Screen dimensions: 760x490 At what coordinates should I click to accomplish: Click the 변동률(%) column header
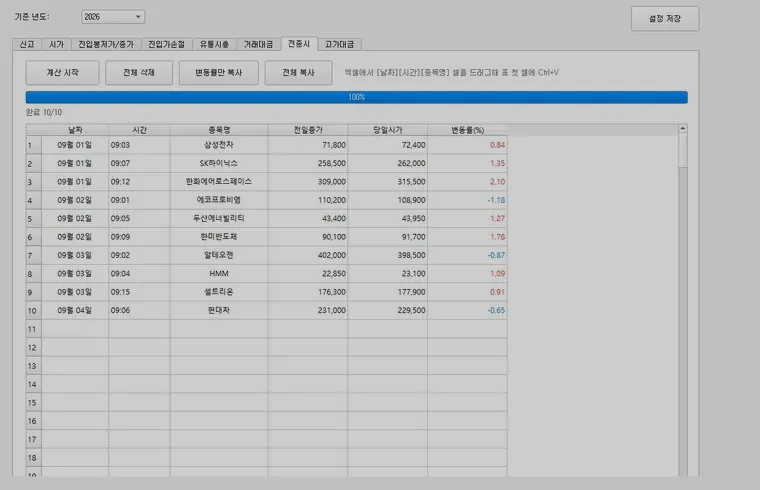(467, 130)
